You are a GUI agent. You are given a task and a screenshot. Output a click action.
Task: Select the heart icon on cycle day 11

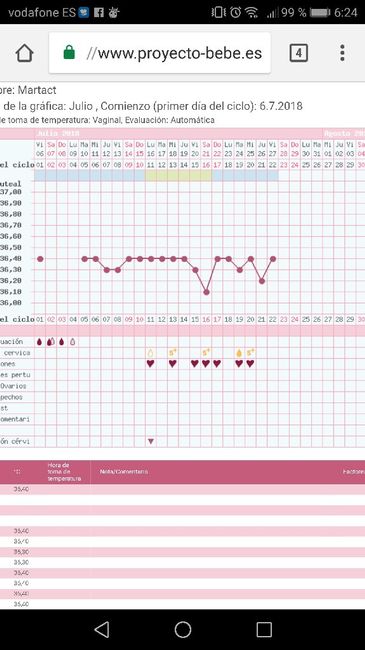(151, 364)
